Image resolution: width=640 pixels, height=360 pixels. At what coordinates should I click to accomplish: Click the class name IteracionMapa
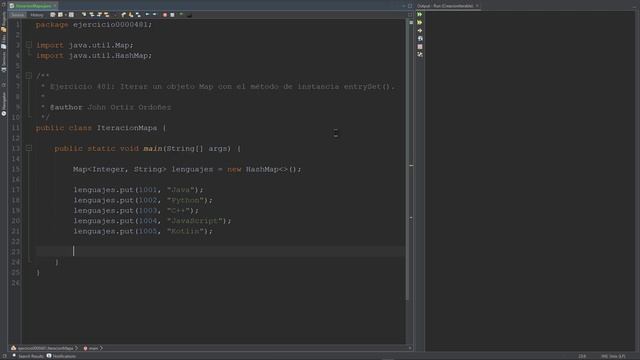tap(127, 128)
